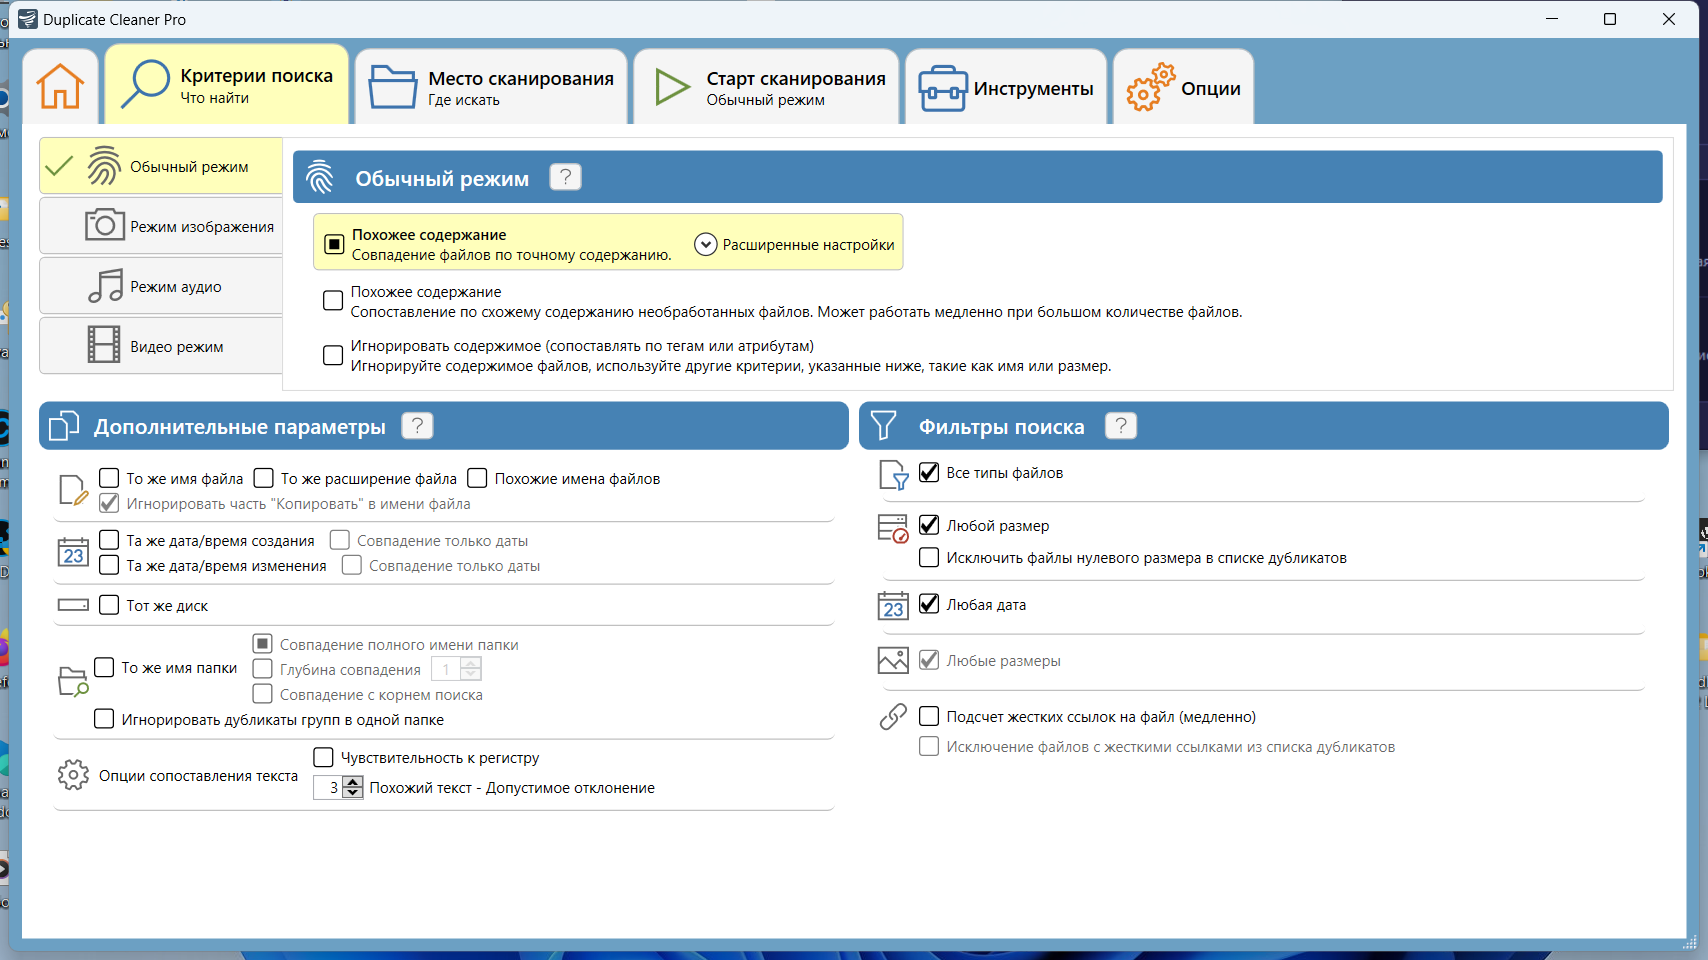Click the hard links chain icon
The width and height of the screenshot is (1708, 960).
click(x=893, y=716)
